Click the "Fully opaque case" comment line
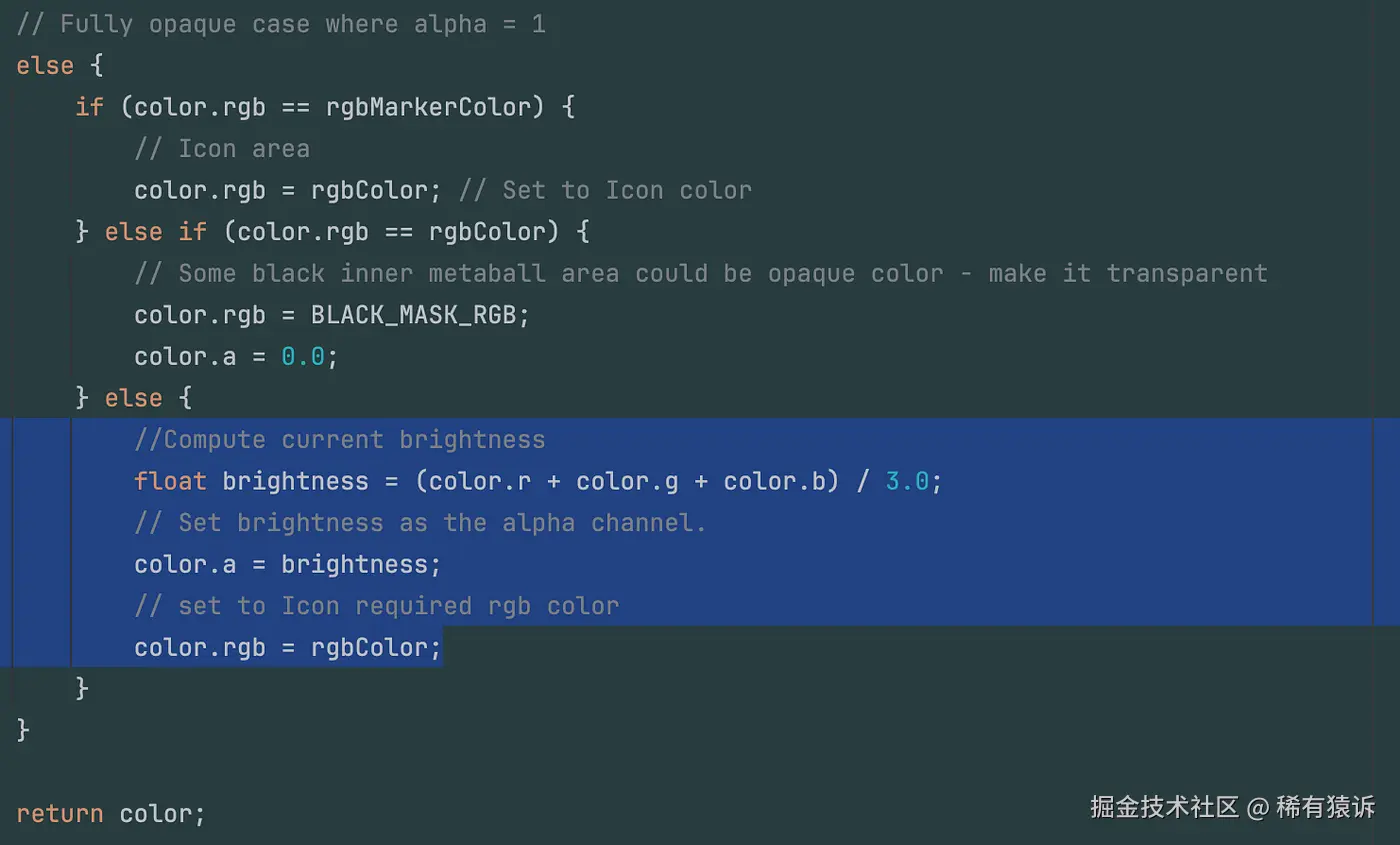Image resolution: width=1400 pixels, height=845 pixels. click(x=281, y=24)
